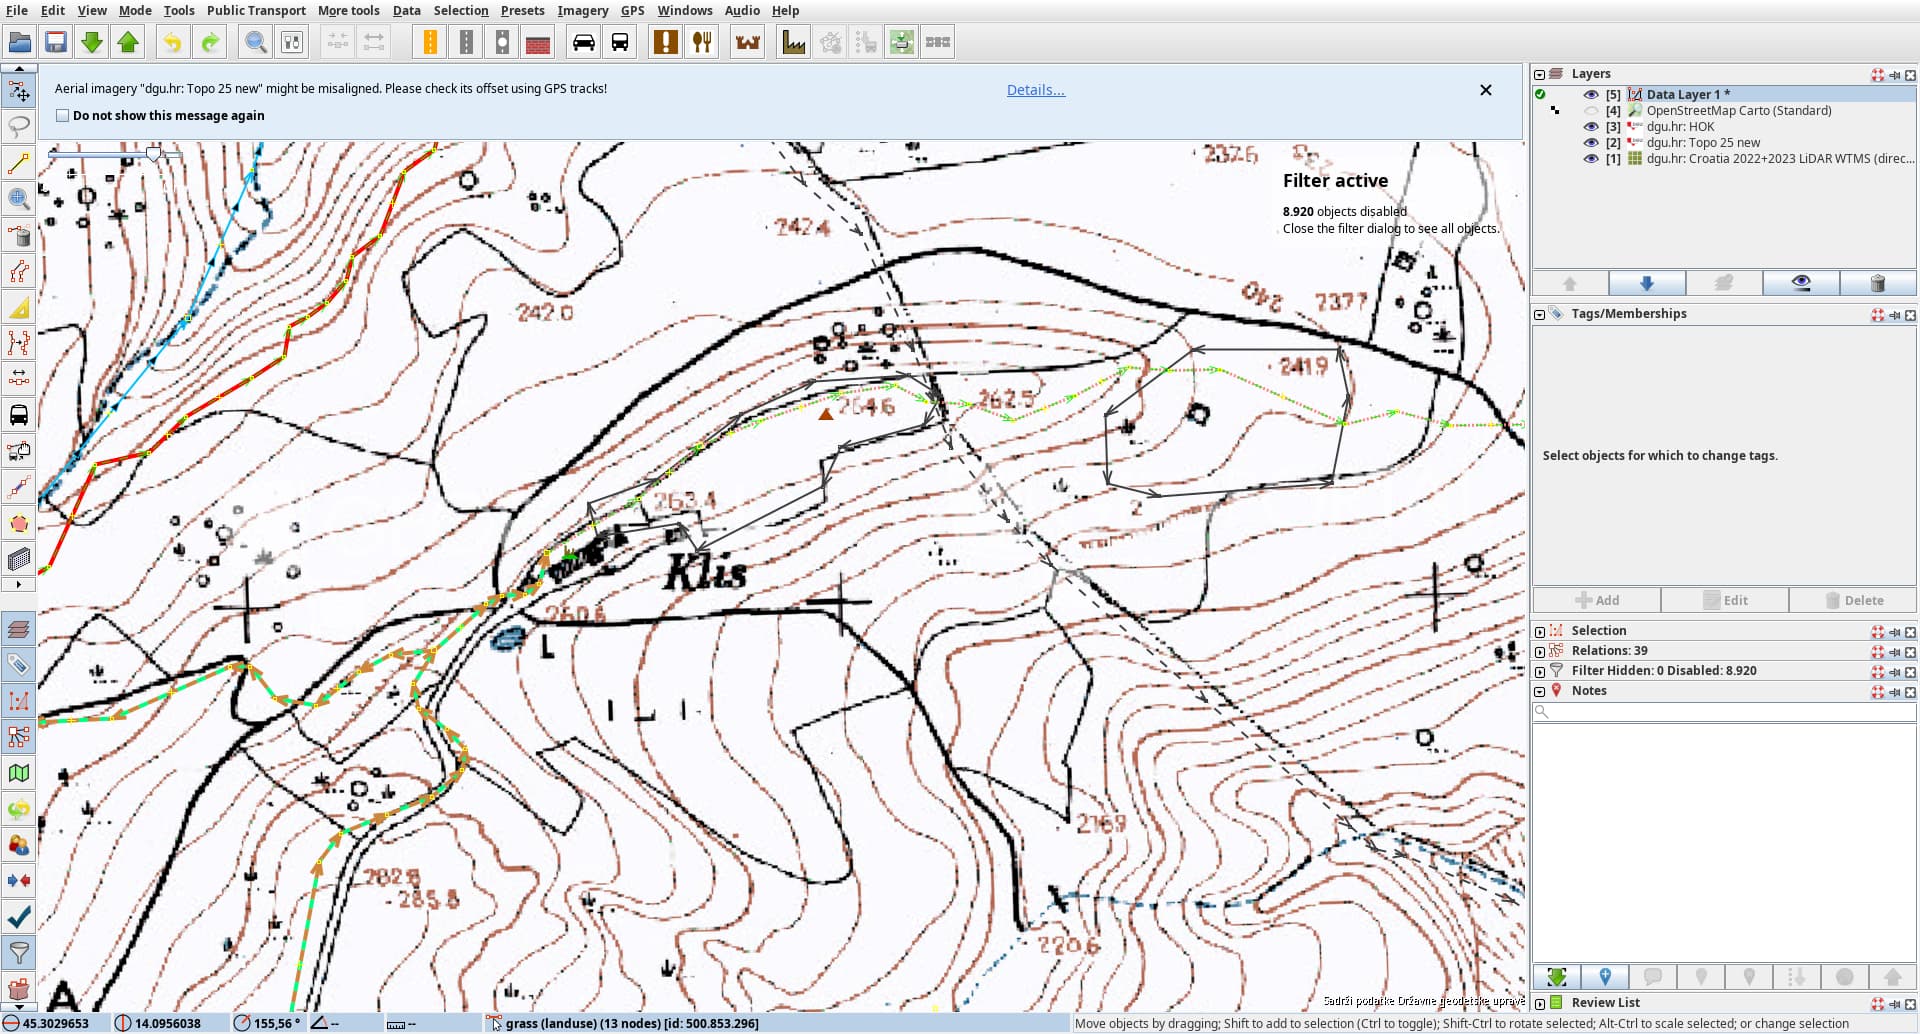1920x1034 pixels.
Task: Activate the yellow triangle angle tool
Action: (x=19, y=307)
